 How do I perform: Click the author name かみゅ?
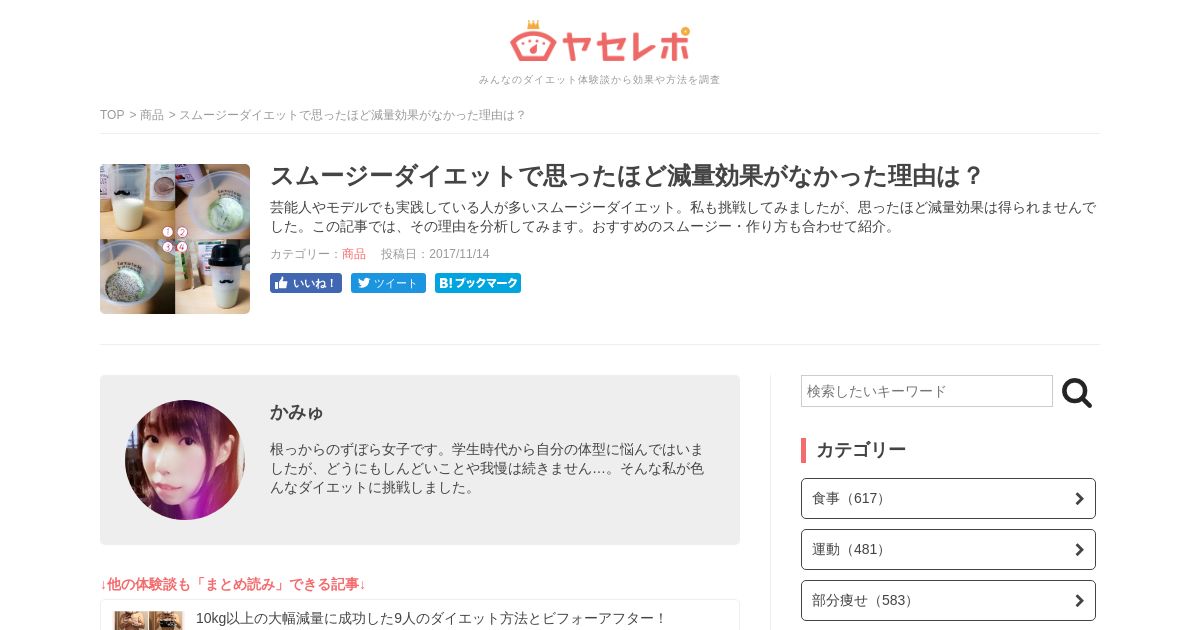tap(297, 412)
